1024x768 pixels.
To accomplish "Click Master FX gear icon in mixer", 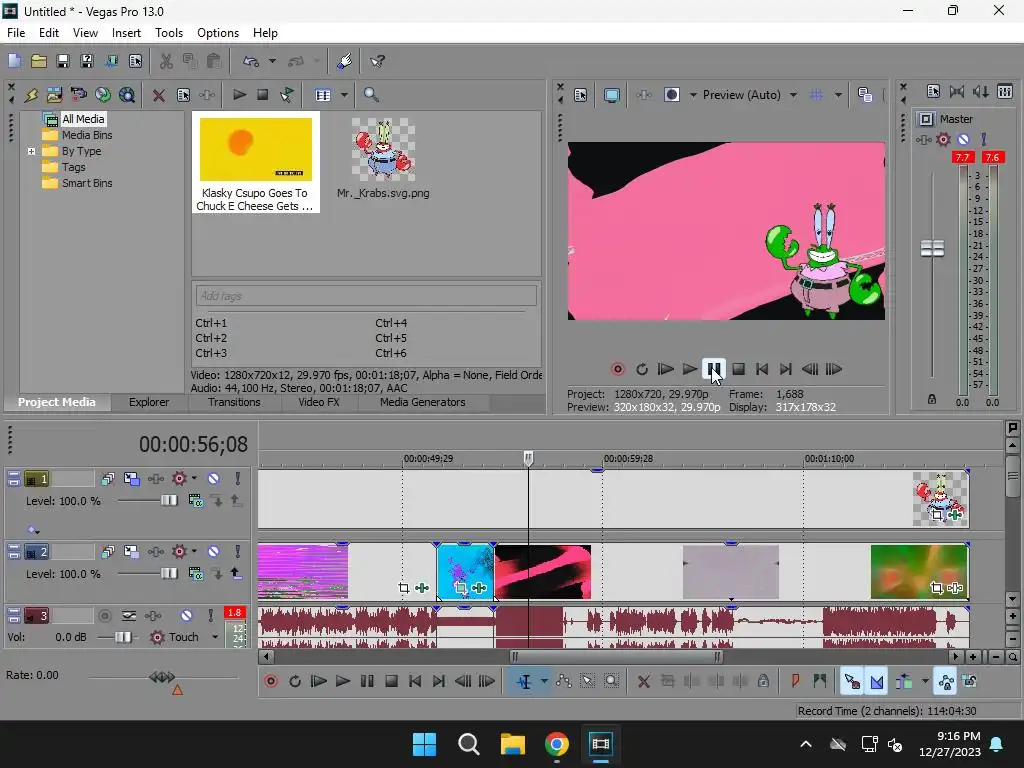I will pos(943,139).
